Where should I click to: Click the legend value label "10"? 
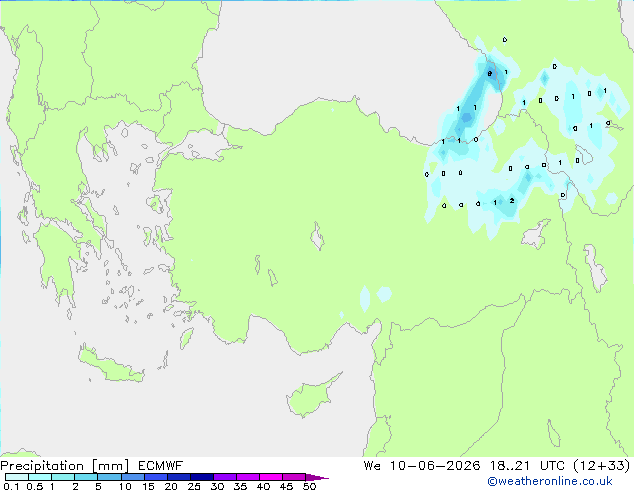[x=125, y=486]
